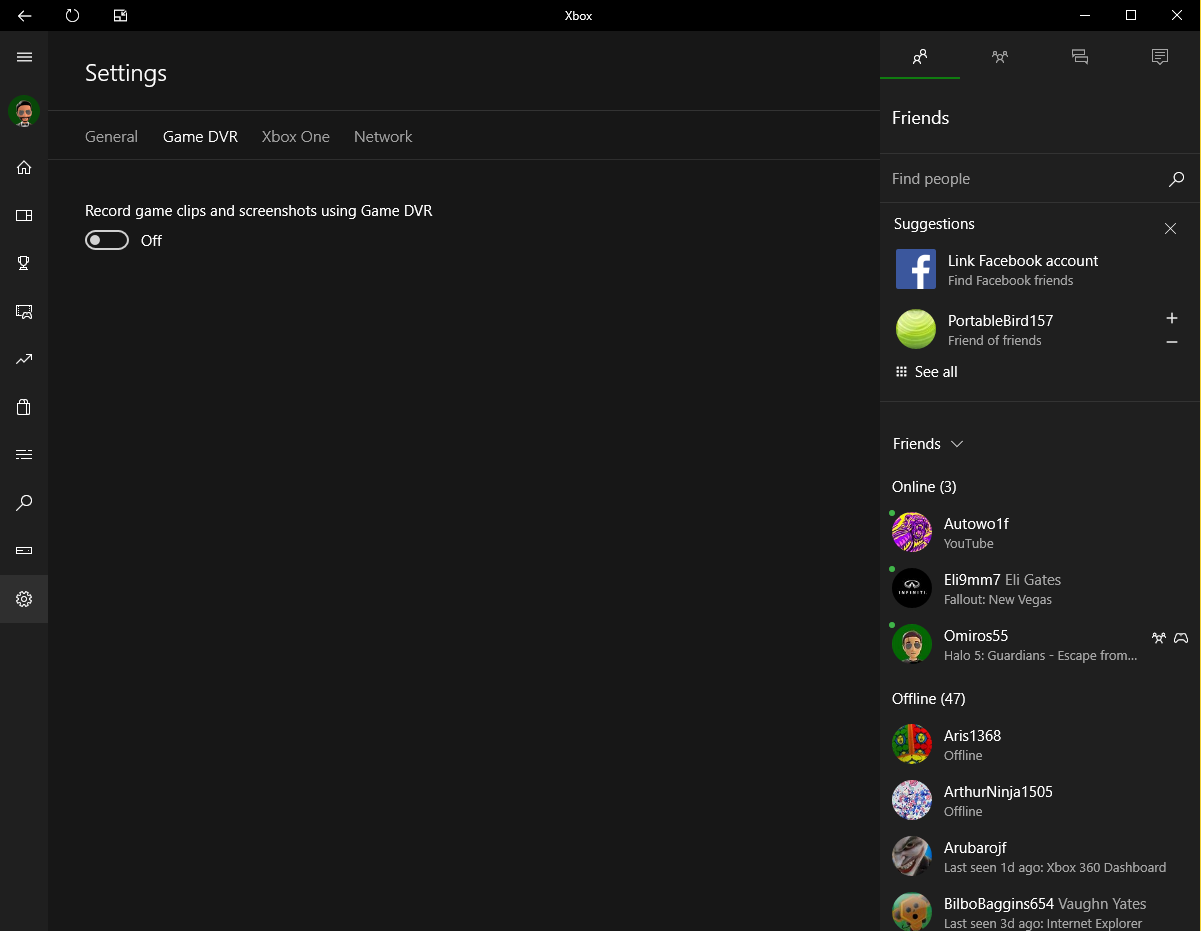Open friend Arubarojf
This screenshot has height=931, width=1201.
(1040, 856)
